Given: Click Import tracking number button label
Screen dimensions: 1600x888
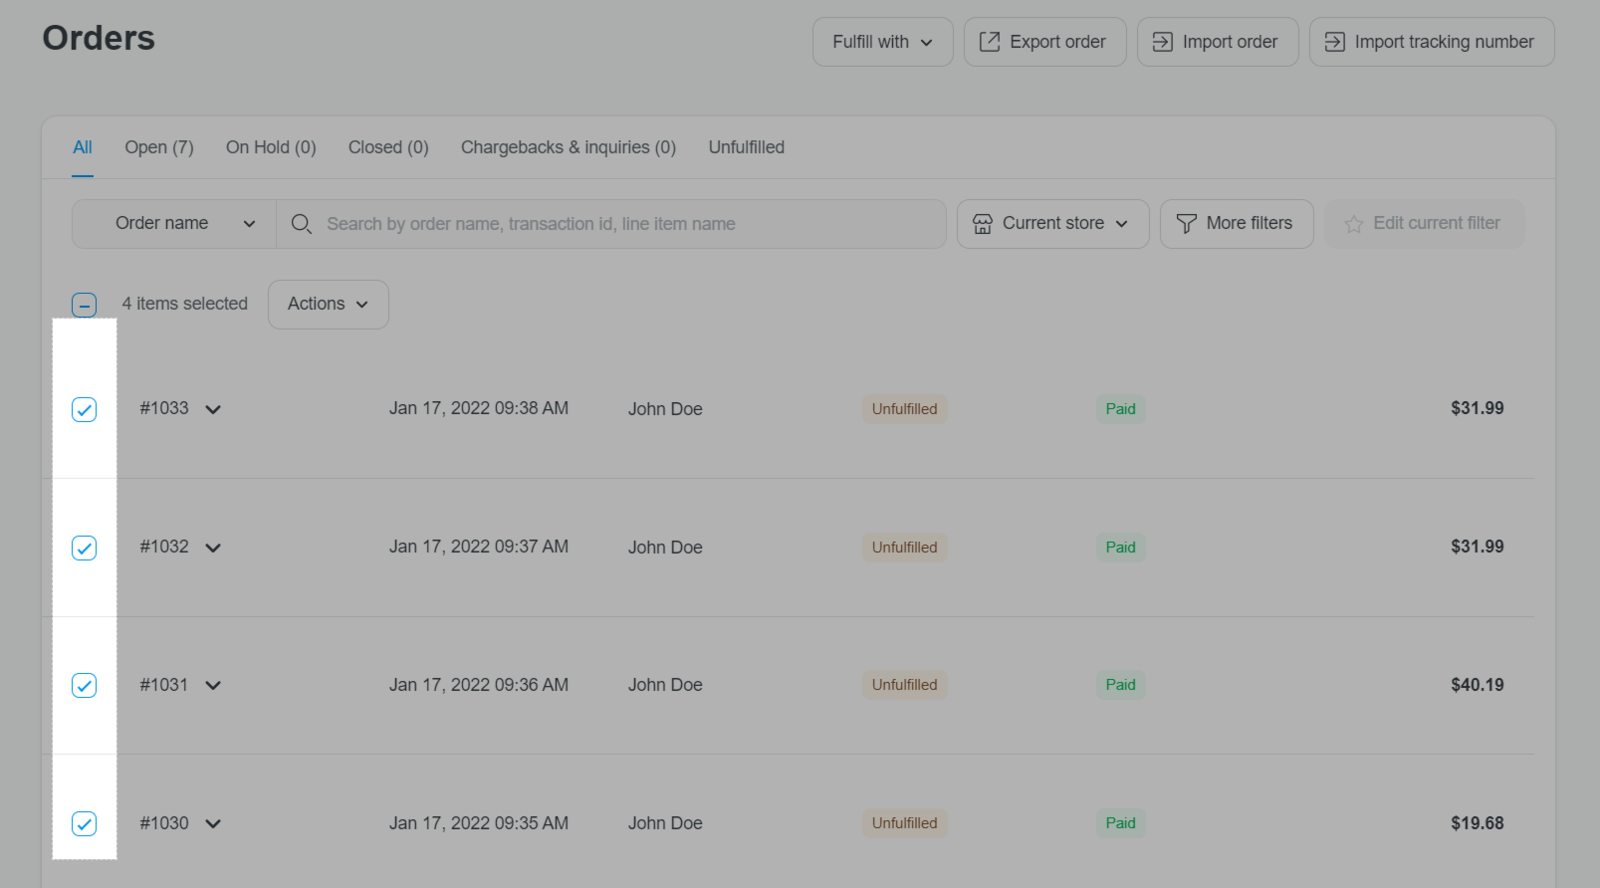Looking at the screenshot, I should click(x=1444, y=42).
